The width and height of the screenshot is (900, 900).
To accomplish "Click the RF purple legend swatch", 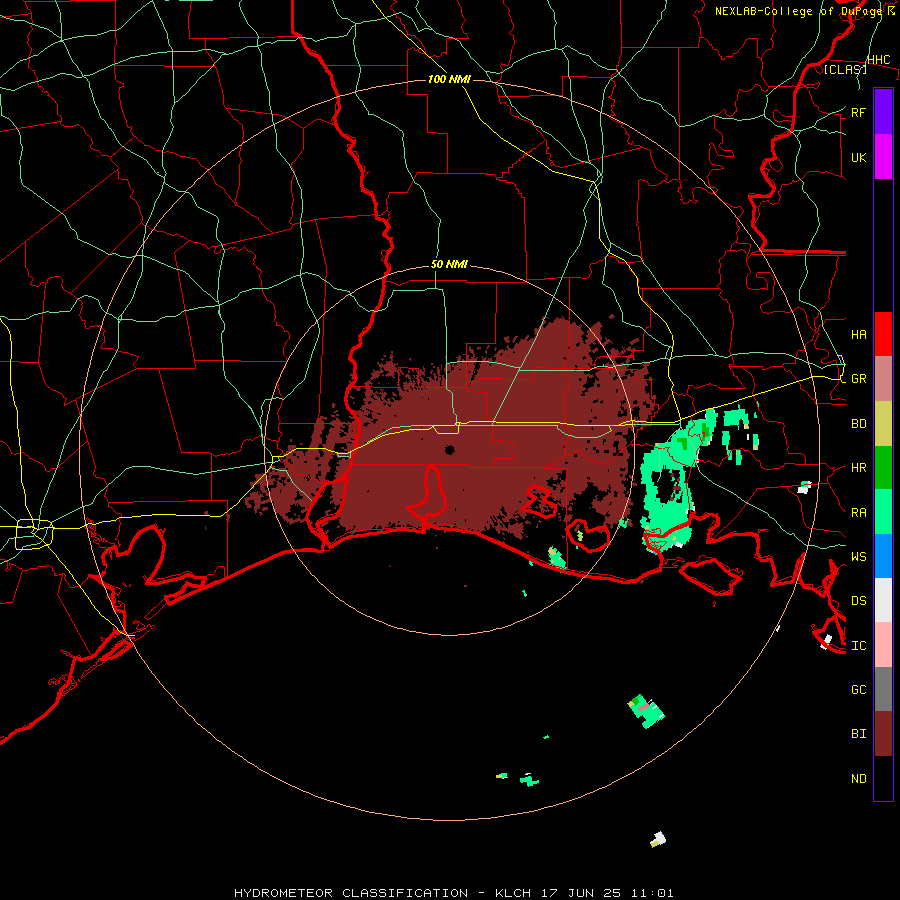I will tap(883, 112).
